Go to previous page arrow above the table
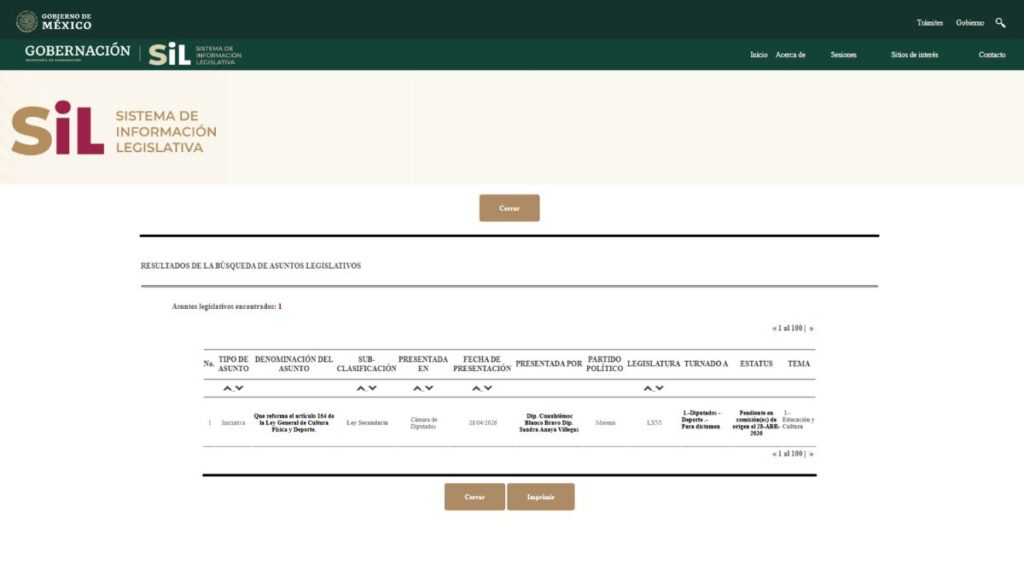1024x576 pixels. (x=775, y=328)
